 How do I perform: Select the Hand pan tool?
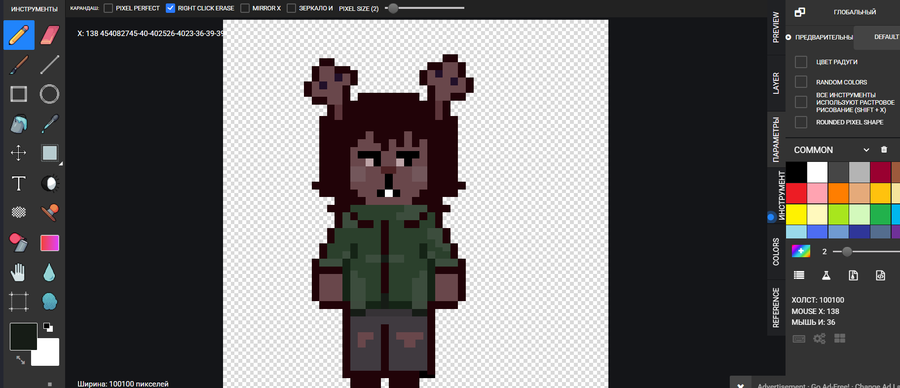point(19,272)
